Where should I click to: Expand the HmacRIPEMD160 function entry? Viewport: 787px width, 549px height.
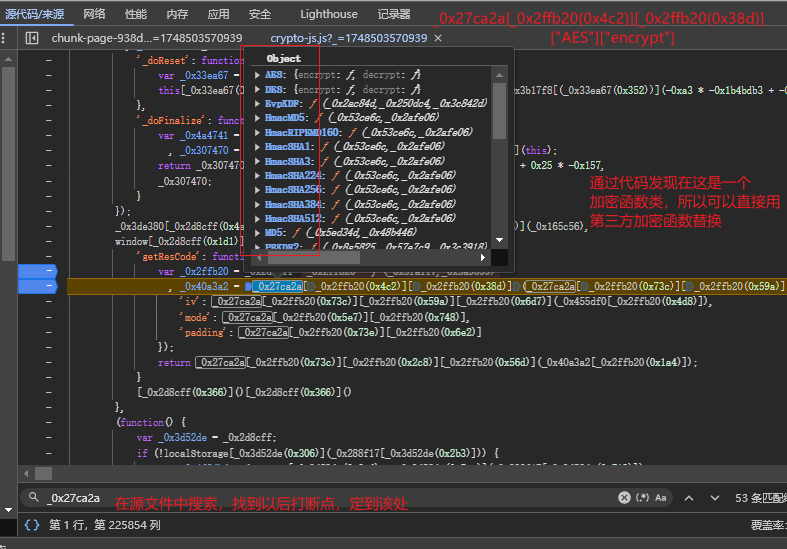click(x=257, y=132)
